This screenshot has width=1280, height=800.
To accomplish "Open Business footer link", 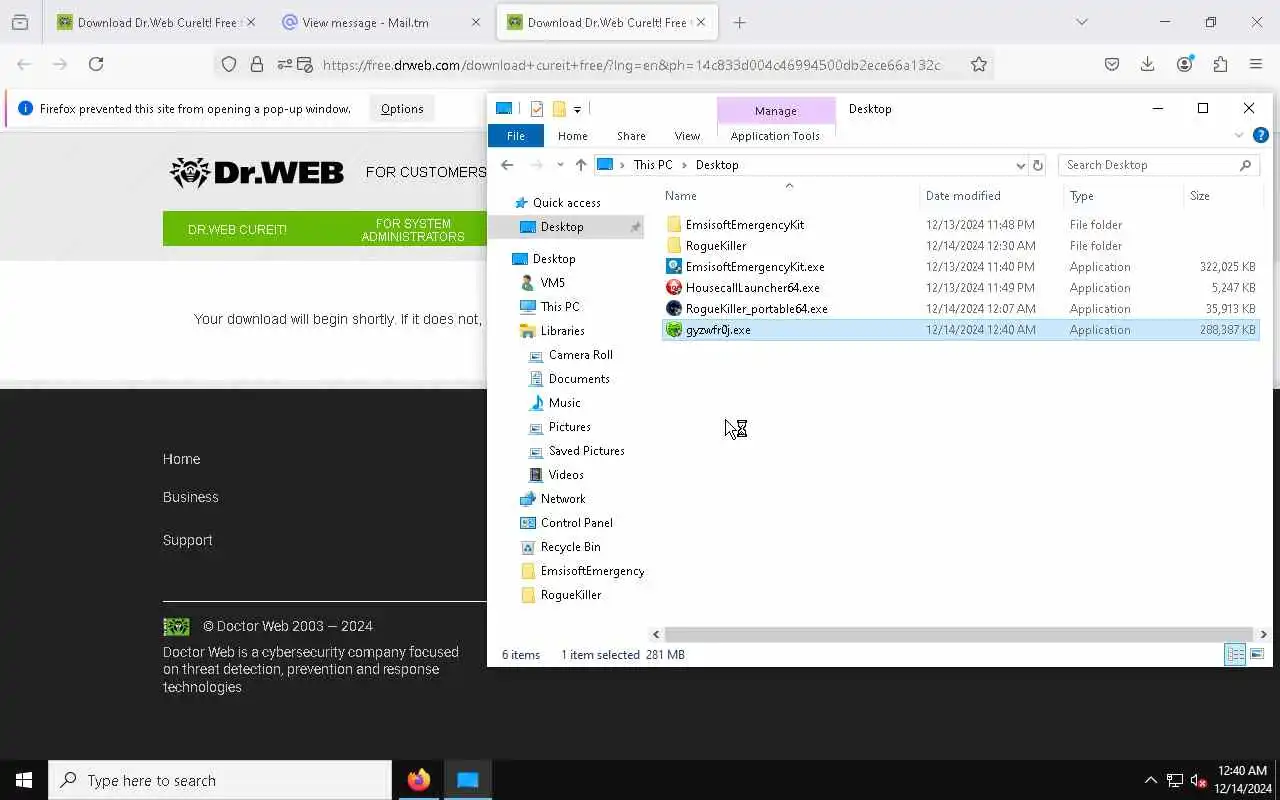I will click(190, 497).
